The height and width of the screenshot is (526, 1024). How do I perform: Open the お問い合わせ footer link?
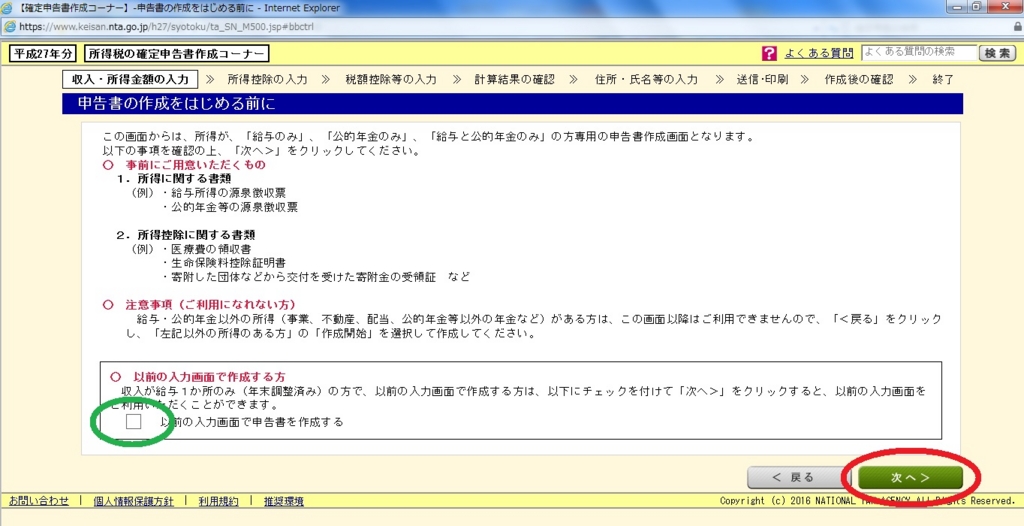tap(39, 501)
